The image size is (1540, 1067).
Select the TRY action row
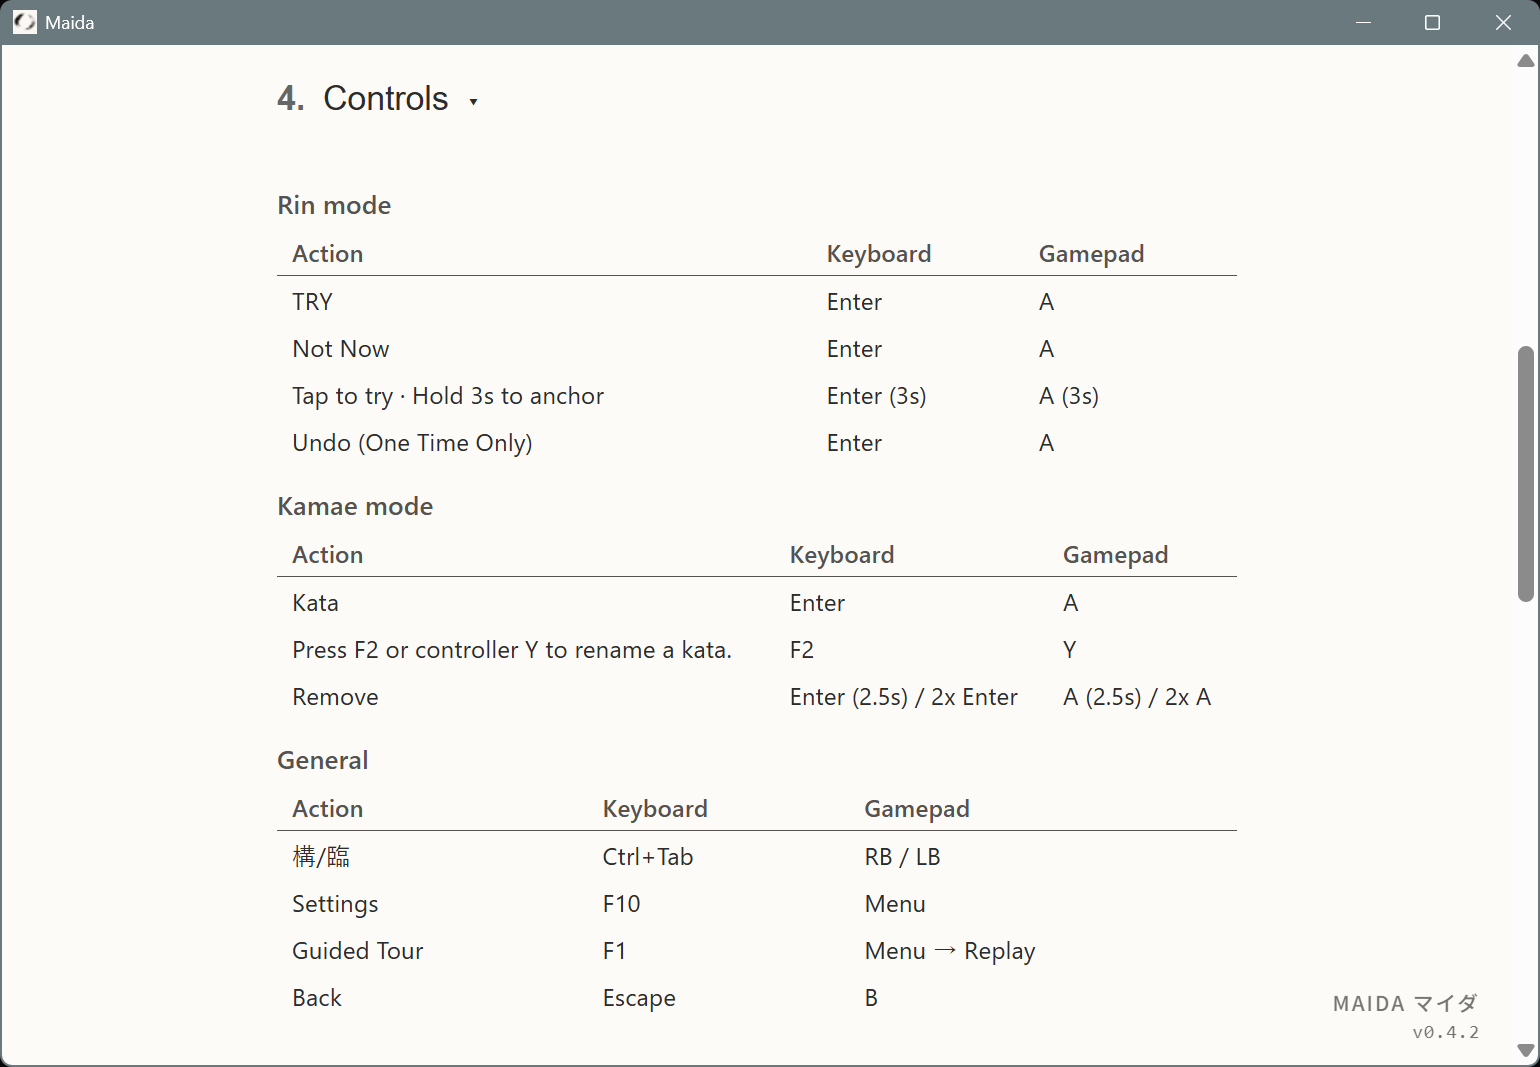pos(312,301)
